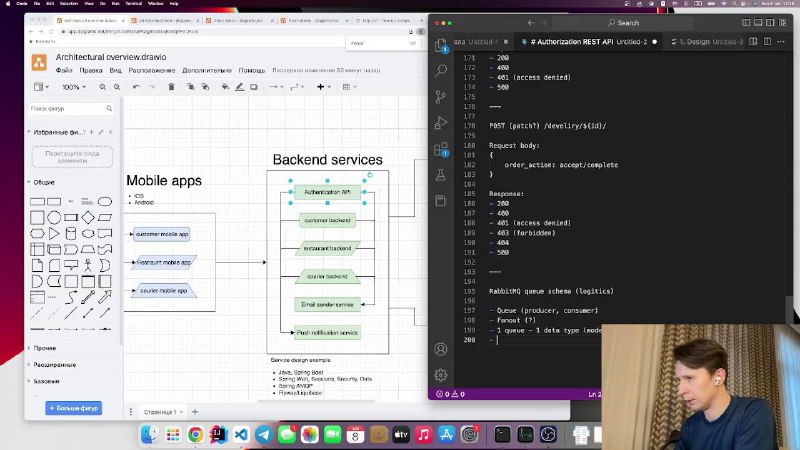Open Google Chrome from the Dock

pos(195,434)
